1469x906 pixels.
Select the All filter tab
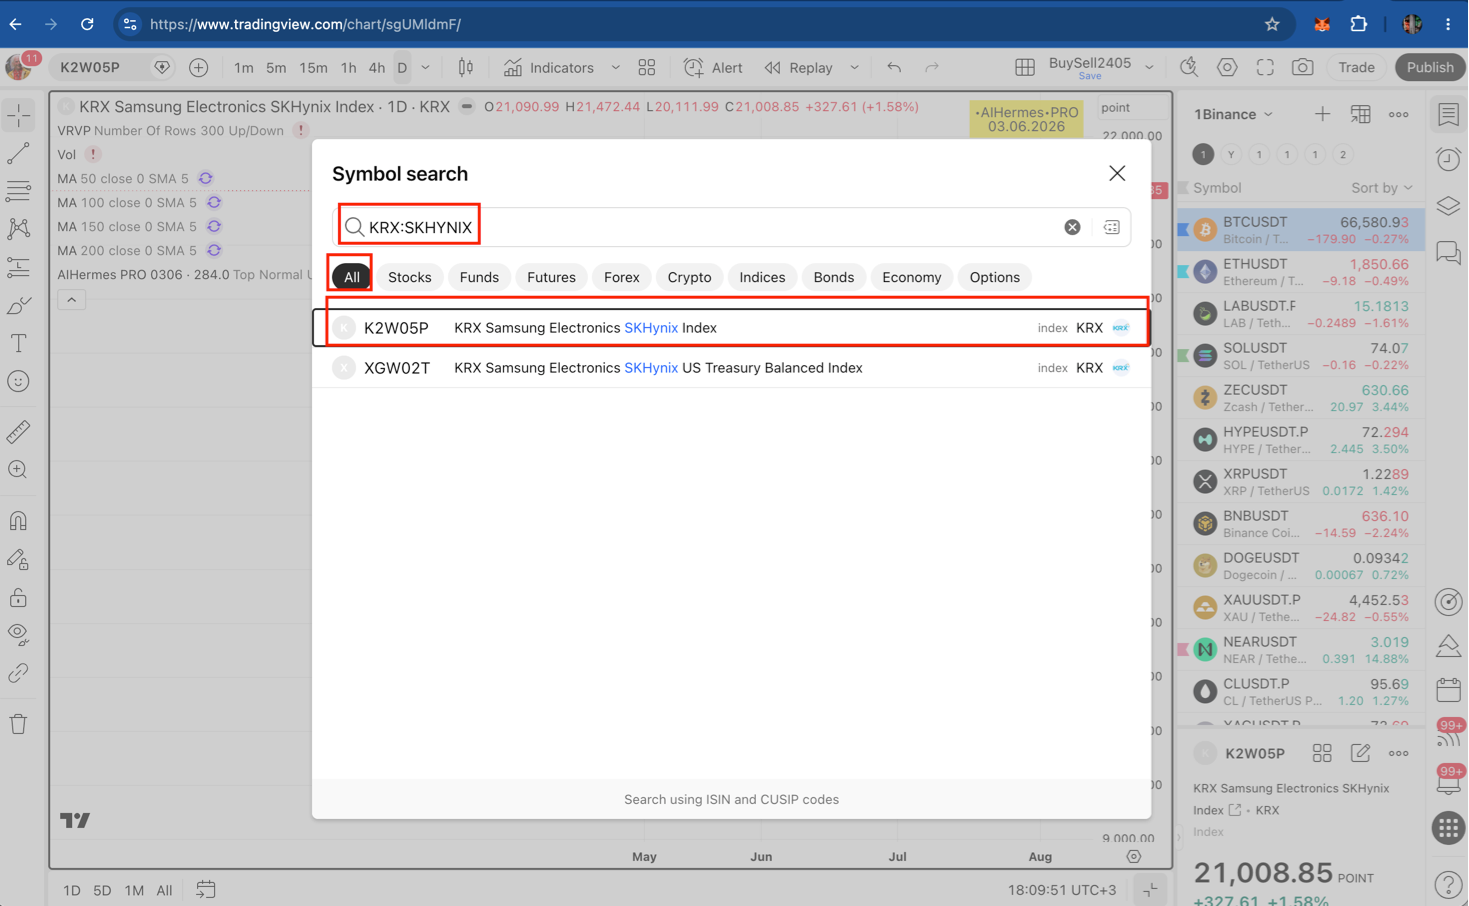(352, 277)
